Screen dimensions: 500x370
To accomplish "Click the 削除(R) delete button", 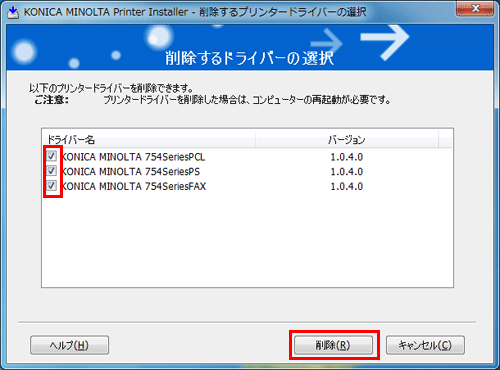I will point(333,345).
